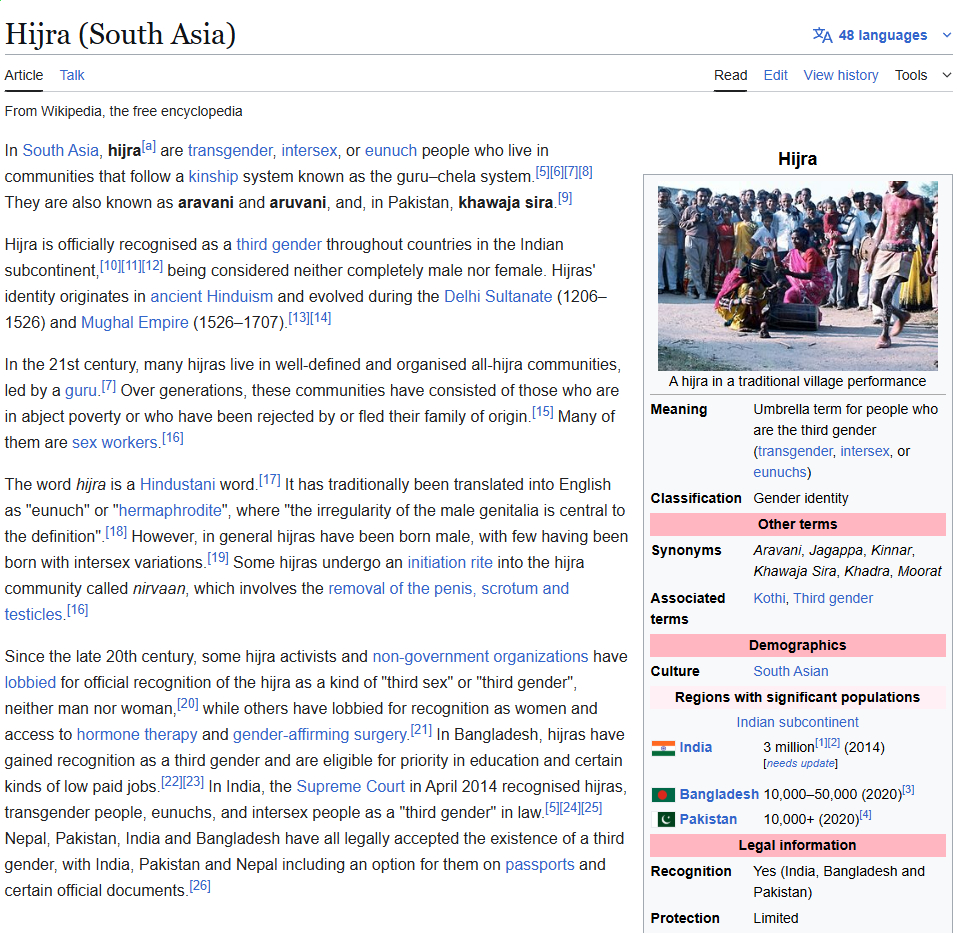Image resolution: width=959 pixels, height=933 pixels.
Task: Open the hijra village performance photo
Action: click(798, 276)
